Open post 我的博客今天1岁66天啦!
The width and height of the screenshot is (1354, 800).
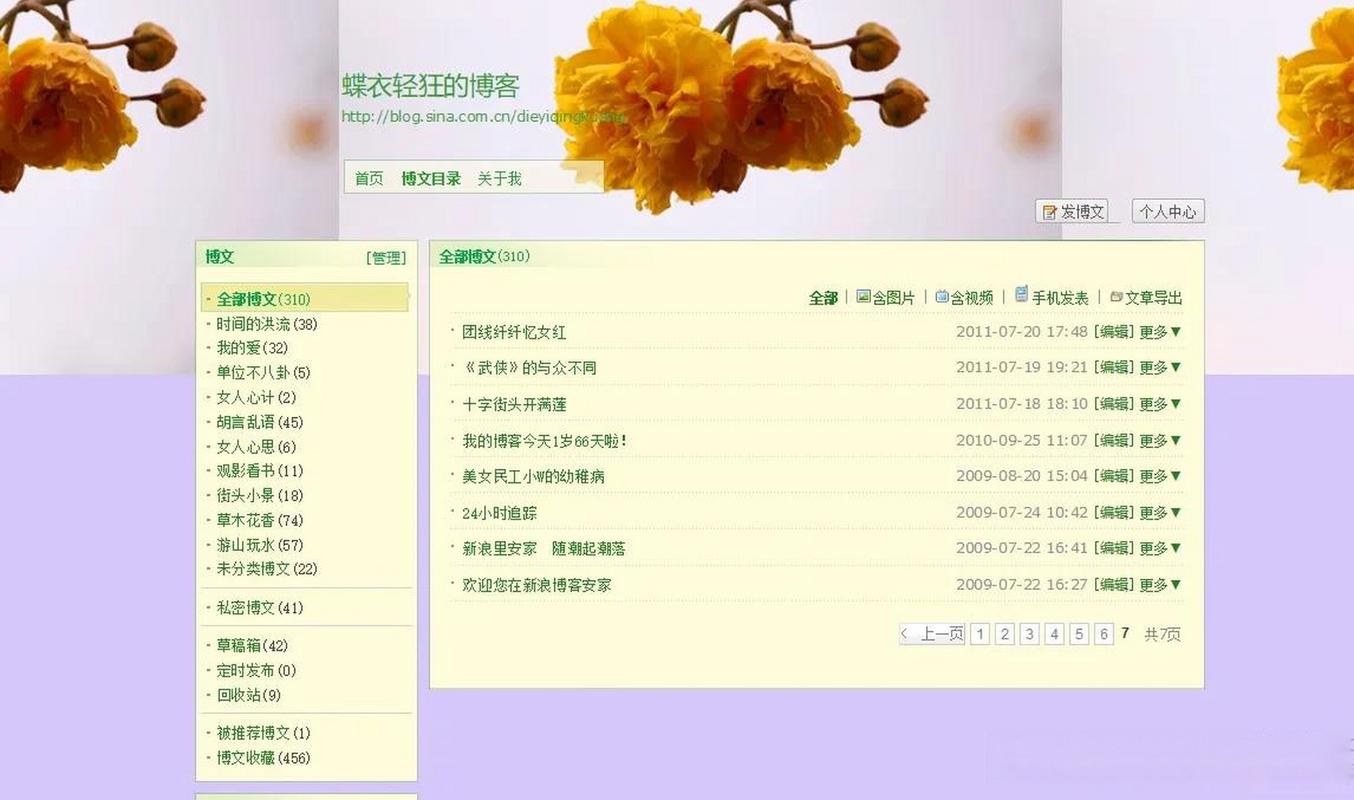[545, 440]
